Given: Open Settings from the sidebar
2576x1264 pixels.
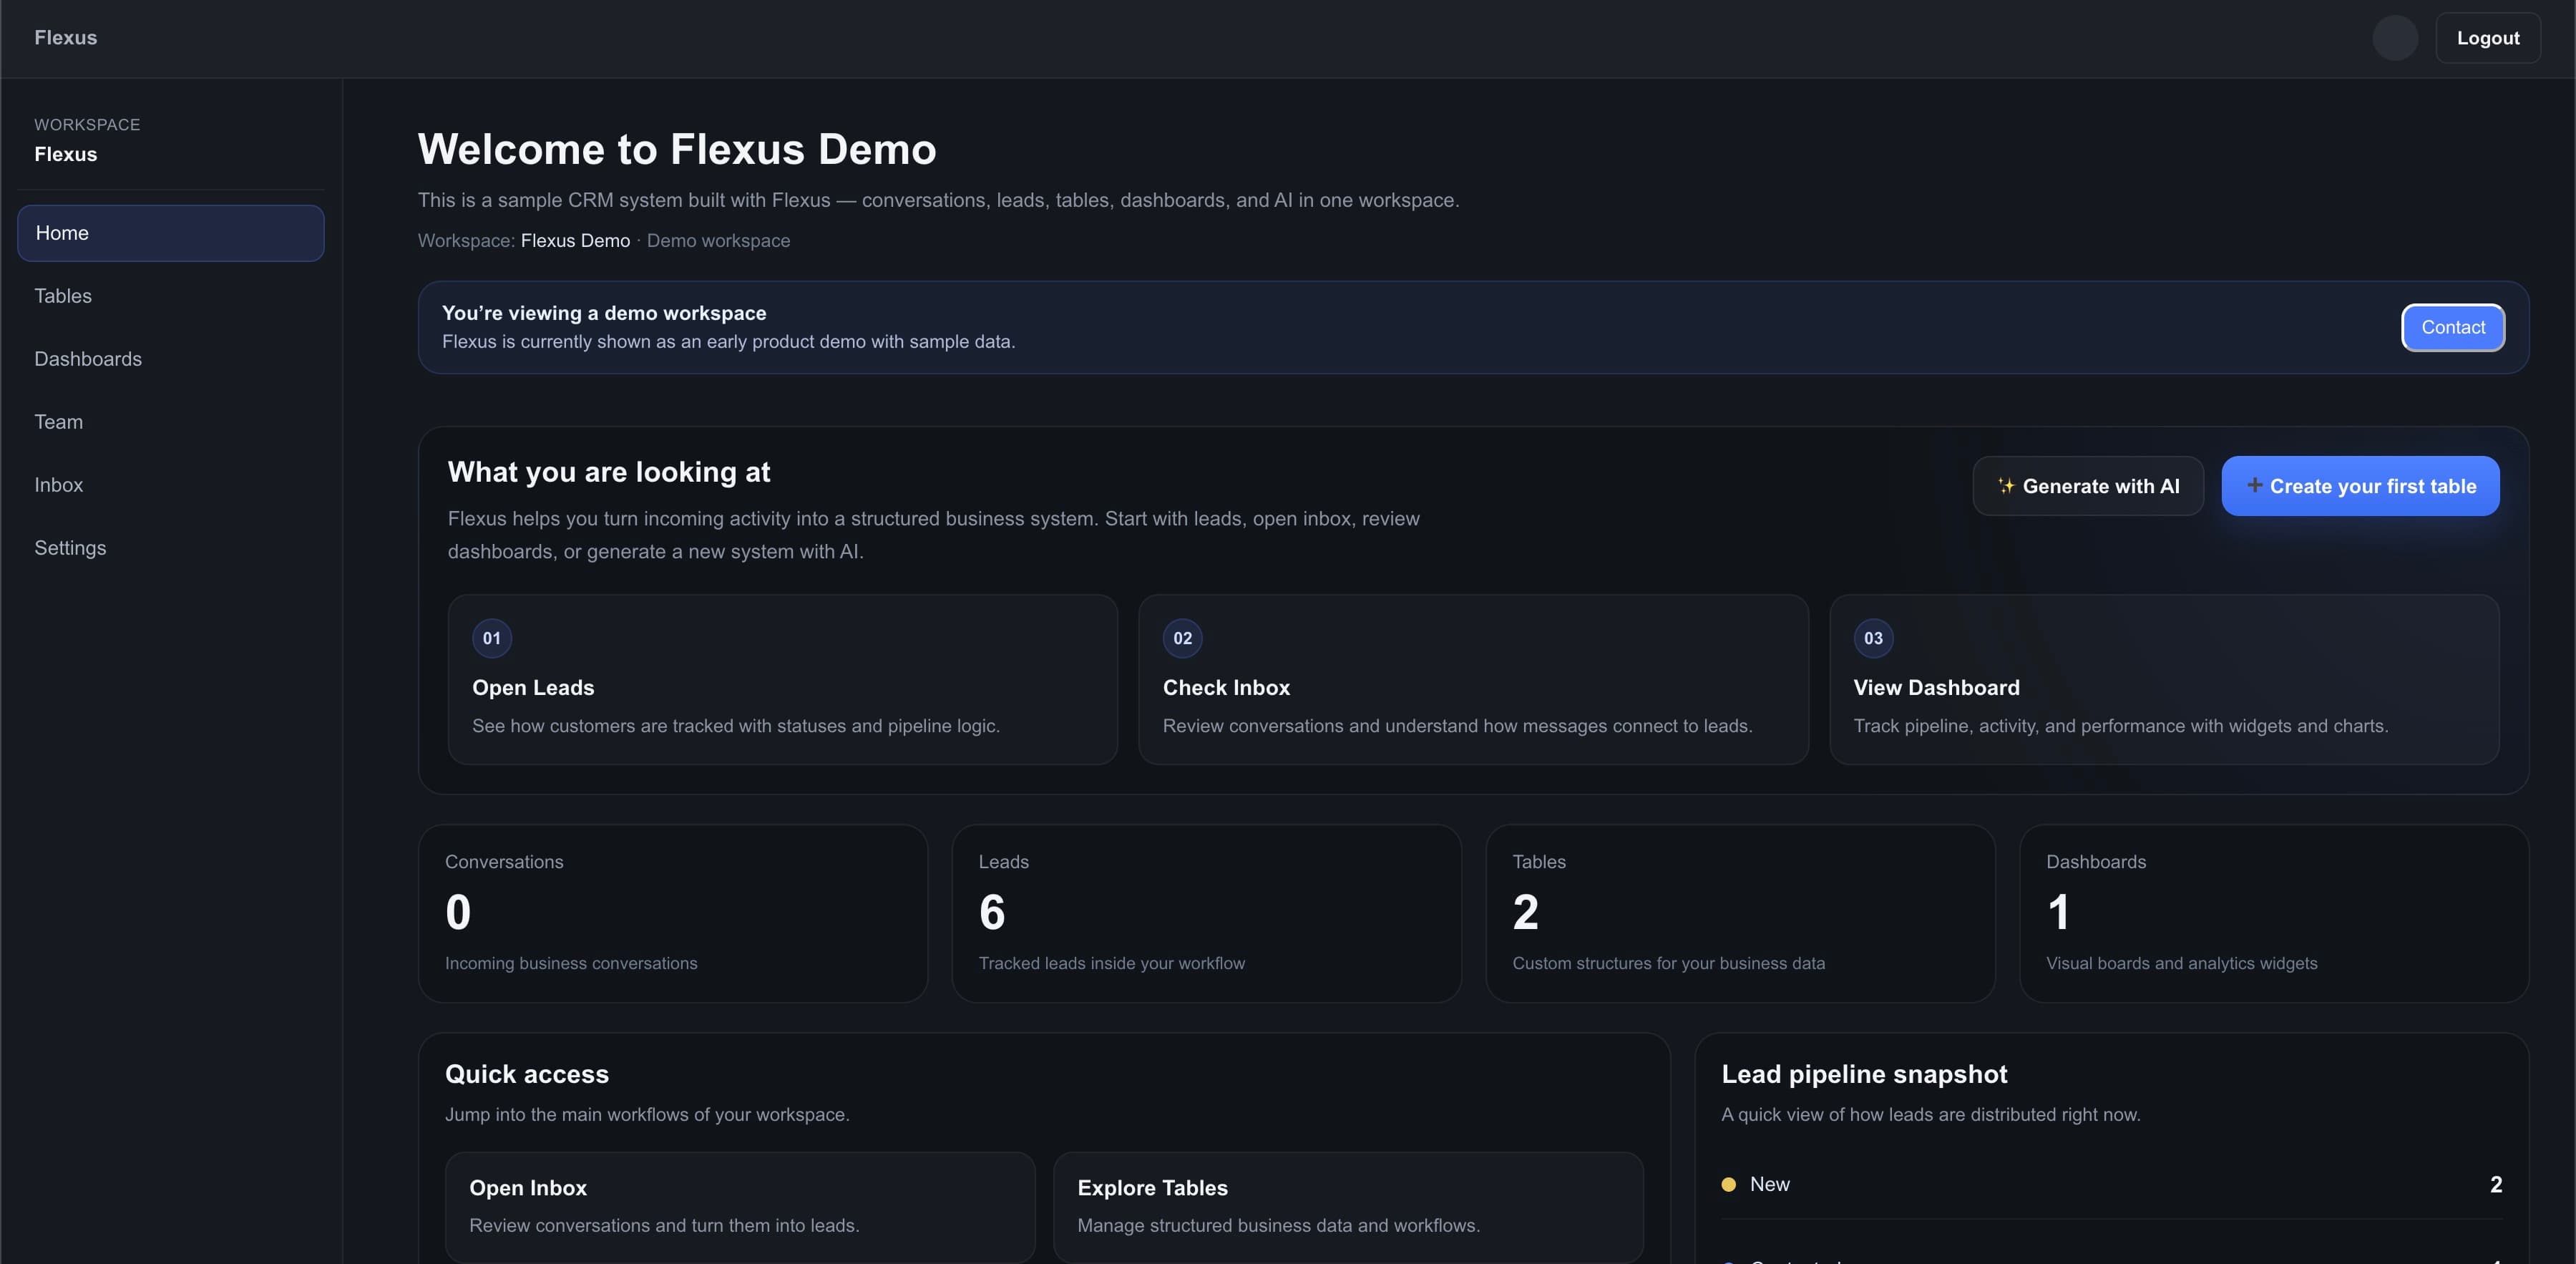Looking at the screenshot, I should click(170, 547).
